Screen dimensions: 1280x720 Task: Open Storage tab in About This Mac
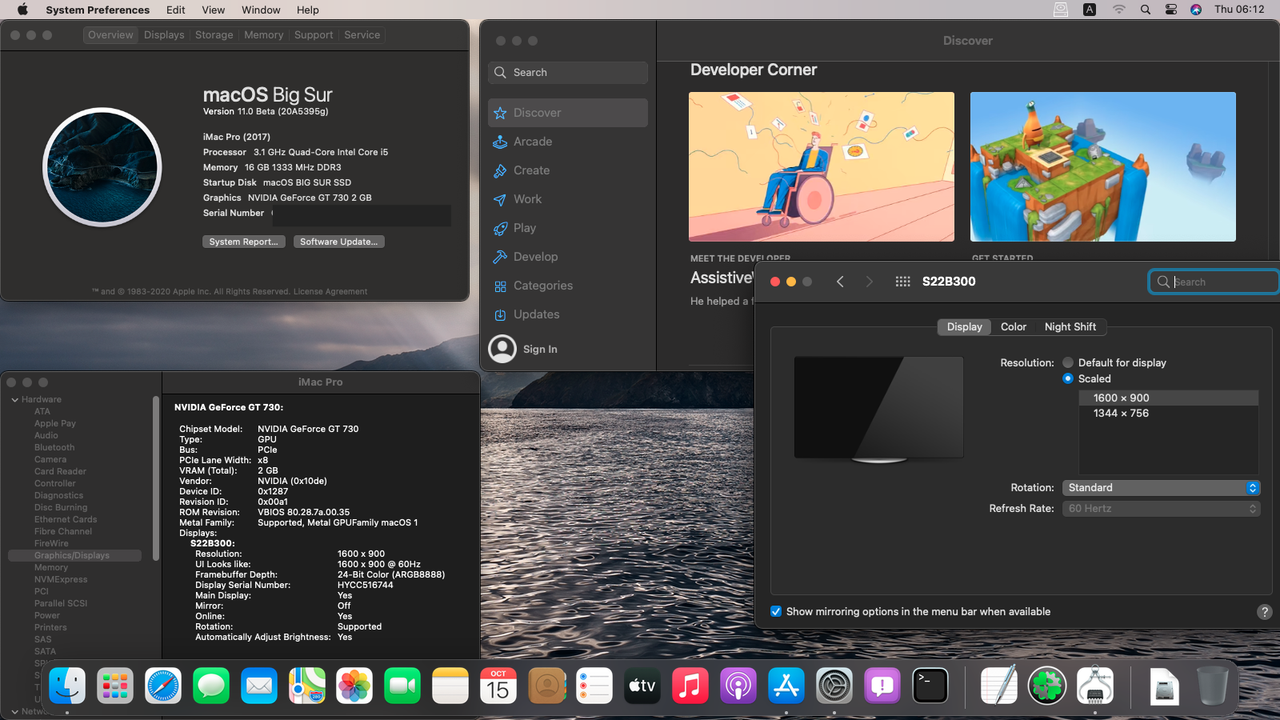pyautogui.click(x=214, y=35)
